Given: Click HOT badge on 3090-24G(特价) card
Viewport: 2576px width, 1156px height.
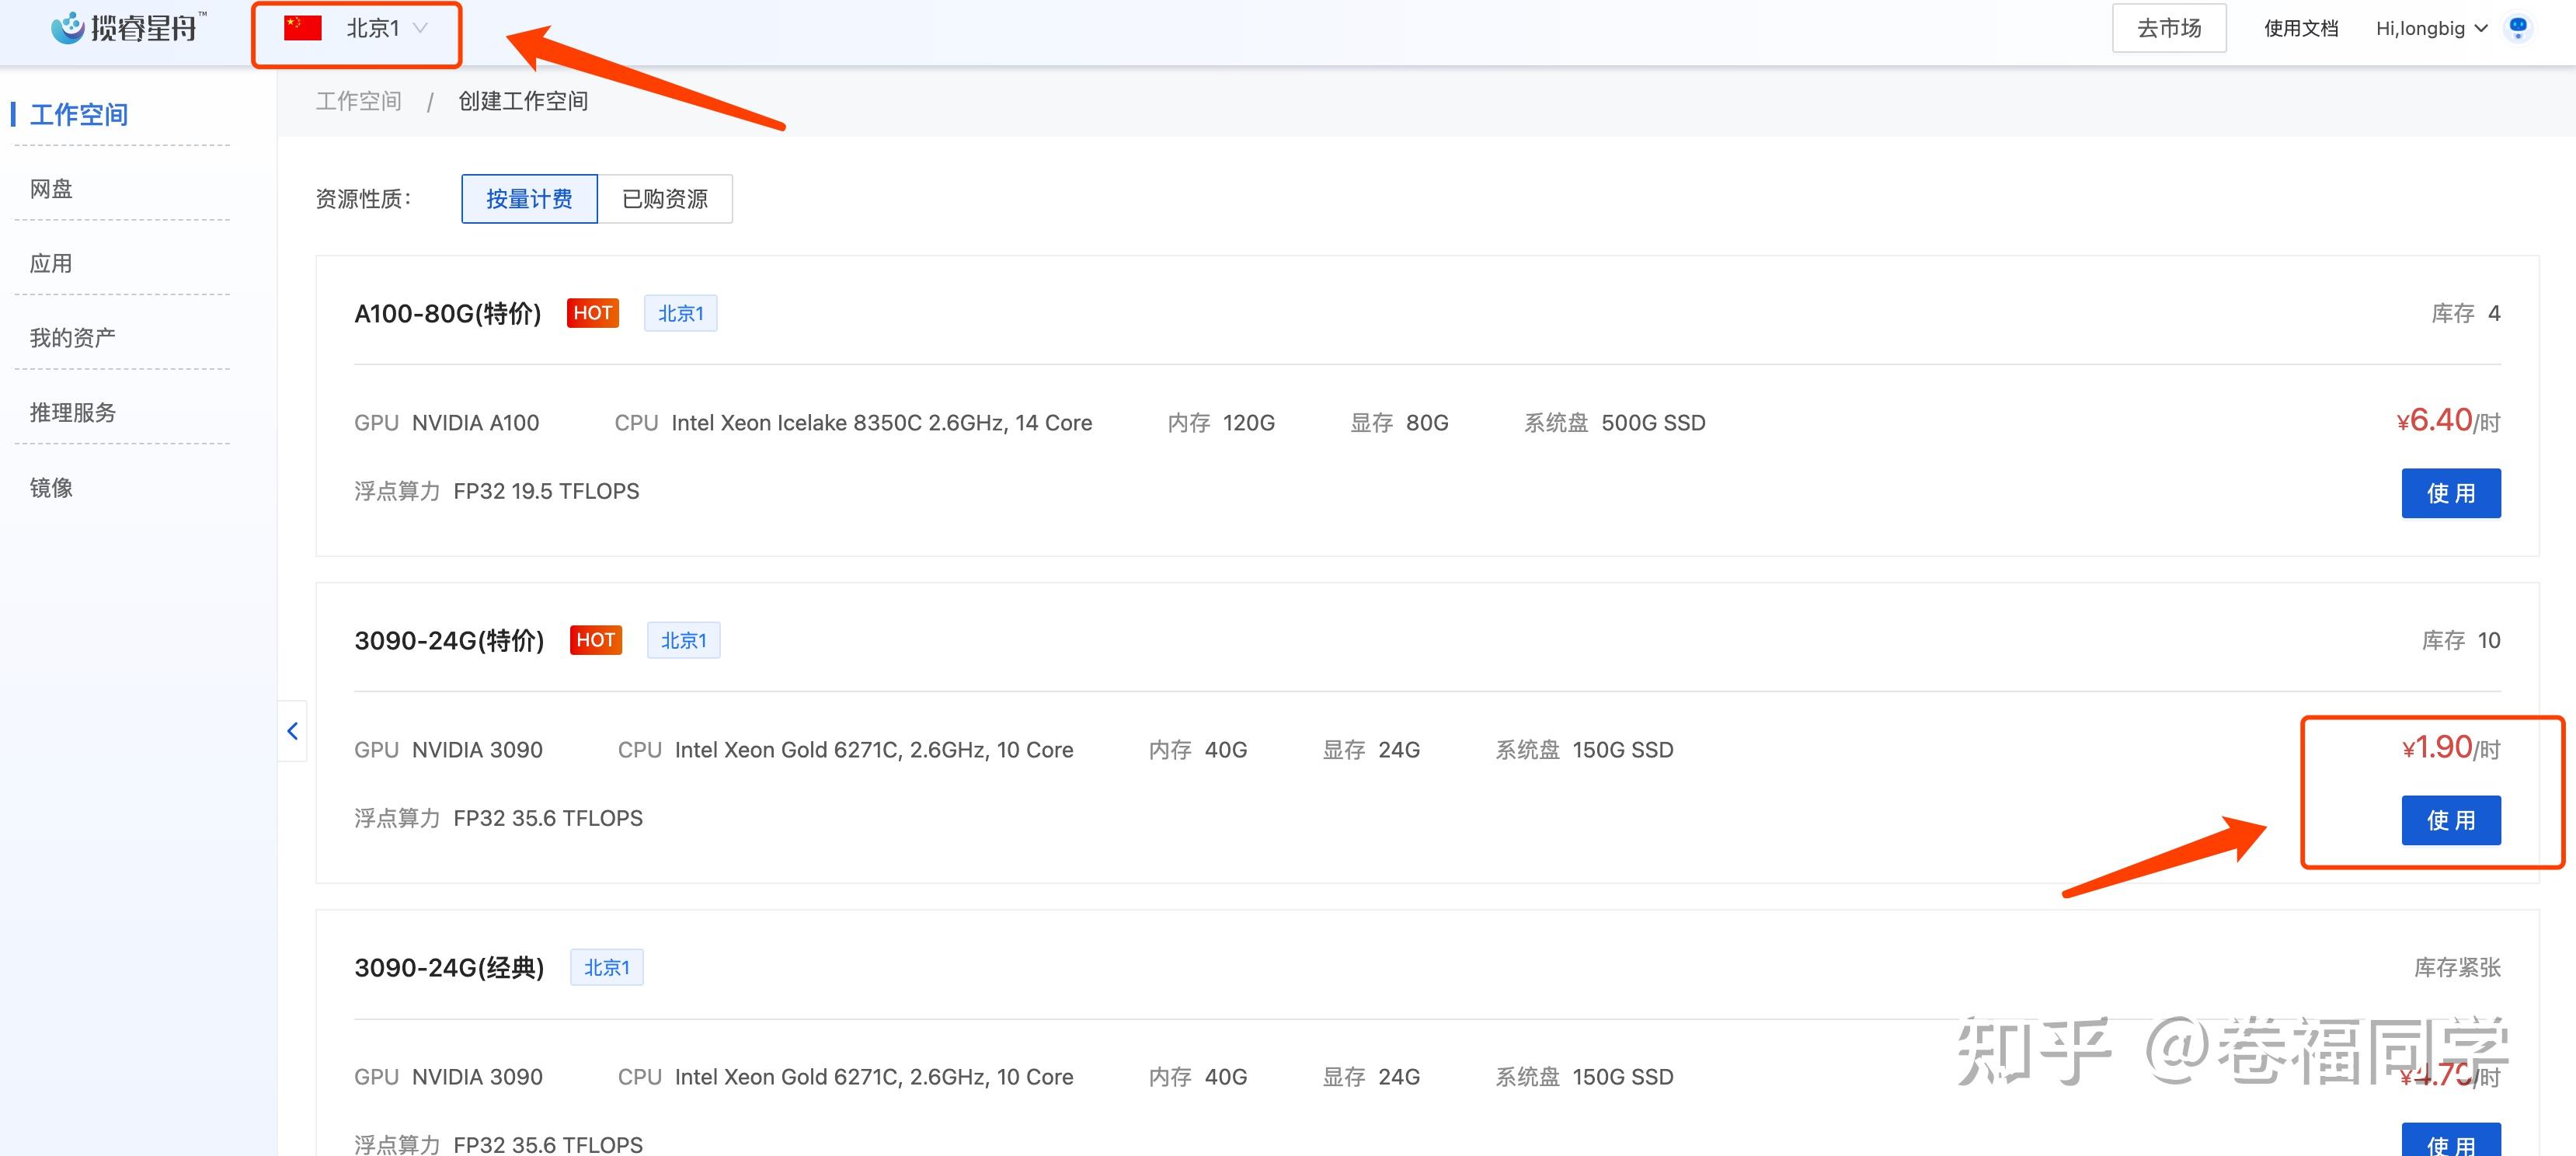Looking at the screenshot, I should pyautogui.click(x=595, y=640).
